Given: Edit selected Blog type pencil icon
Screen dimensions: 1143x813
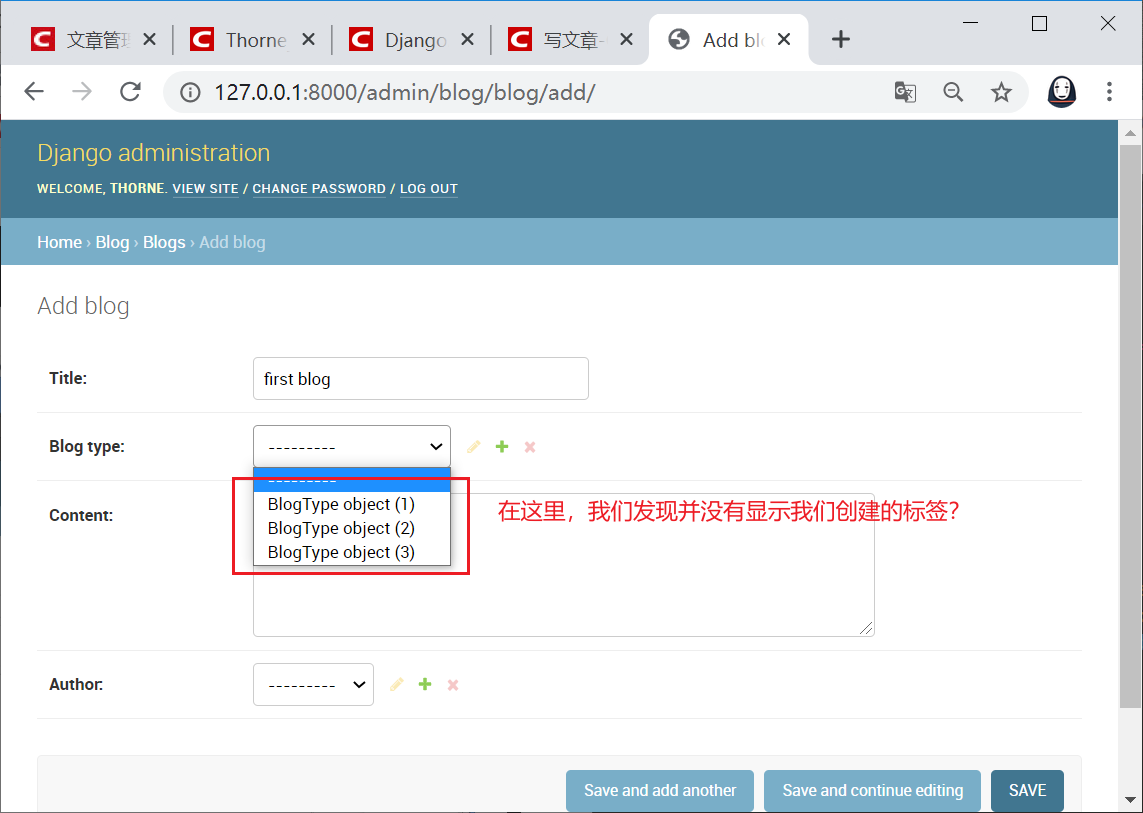Looking at the screenshot, I should click(474, 446).
